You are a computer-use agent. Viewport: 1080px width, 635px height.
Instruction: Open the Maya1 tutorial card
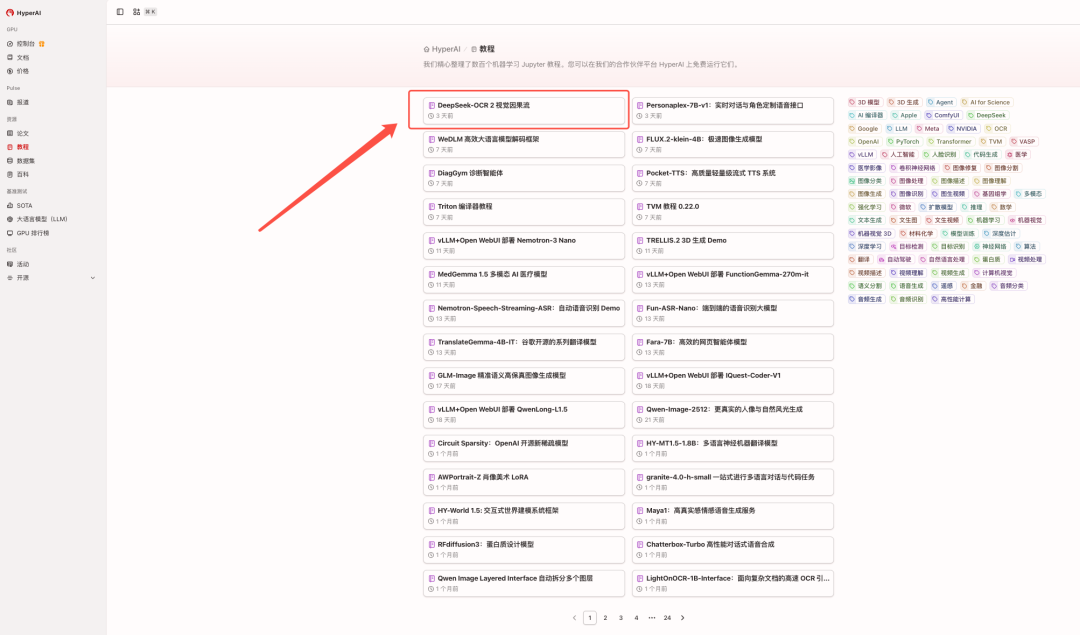tap(733, 515)
